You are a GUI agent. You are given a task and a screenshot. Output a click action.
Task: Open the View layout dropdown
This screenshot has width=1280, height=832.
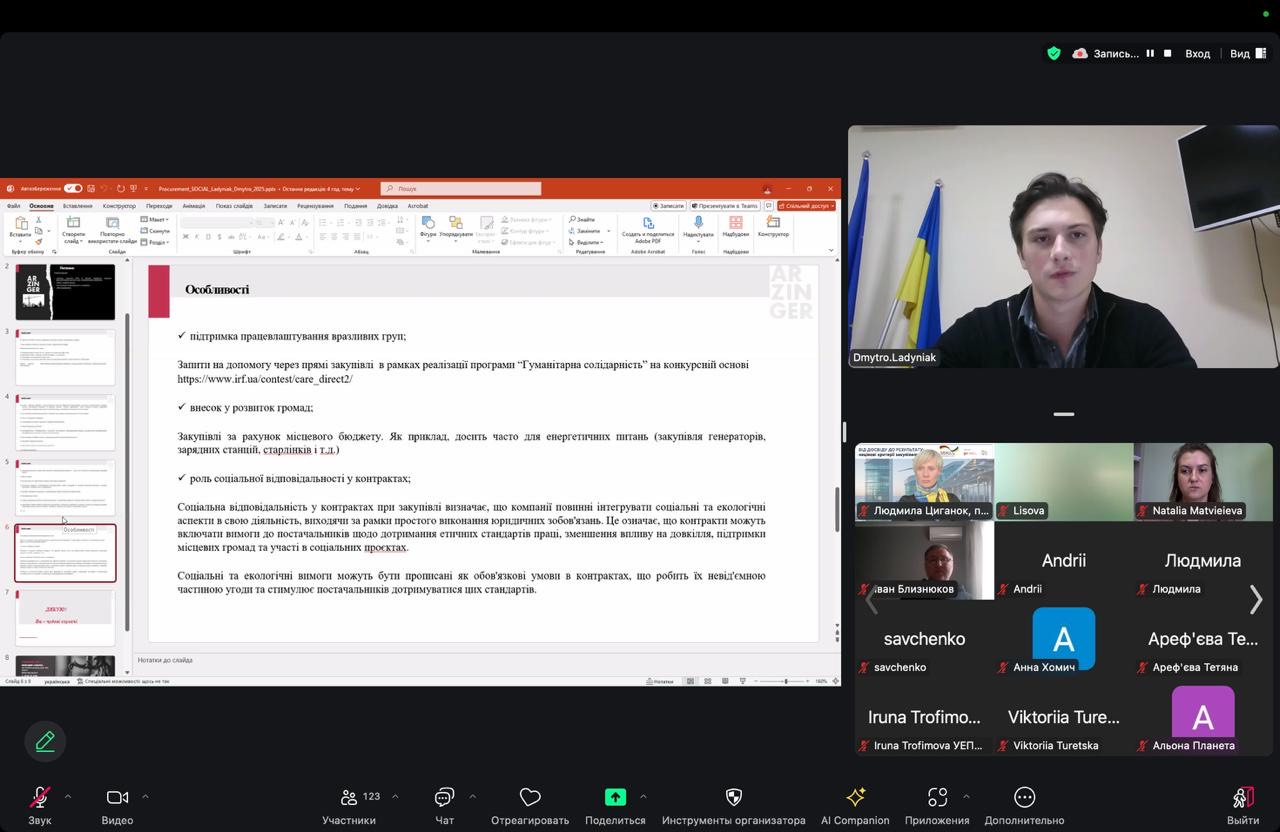click(1247, 53)
